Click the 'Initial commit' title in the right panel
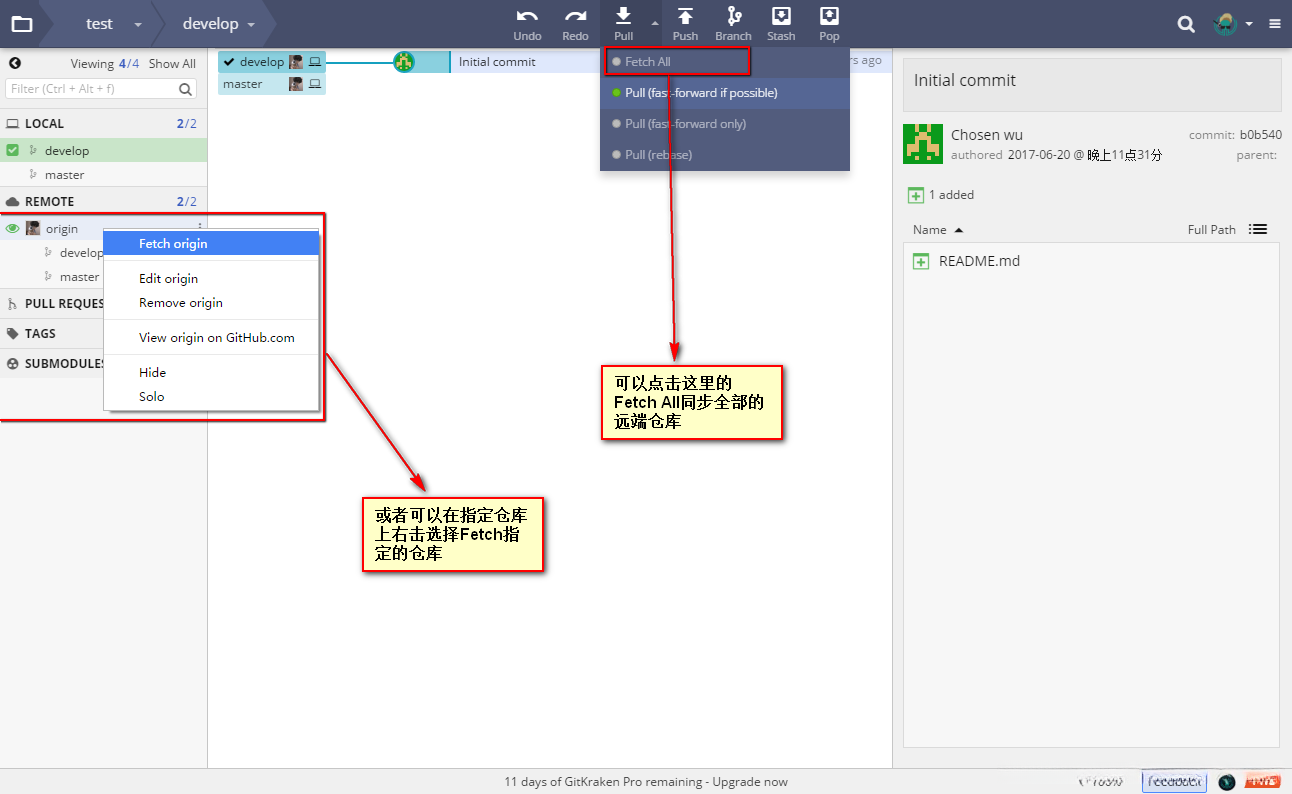This screenshot has height=794, width=1292. [x=965, y=80]
